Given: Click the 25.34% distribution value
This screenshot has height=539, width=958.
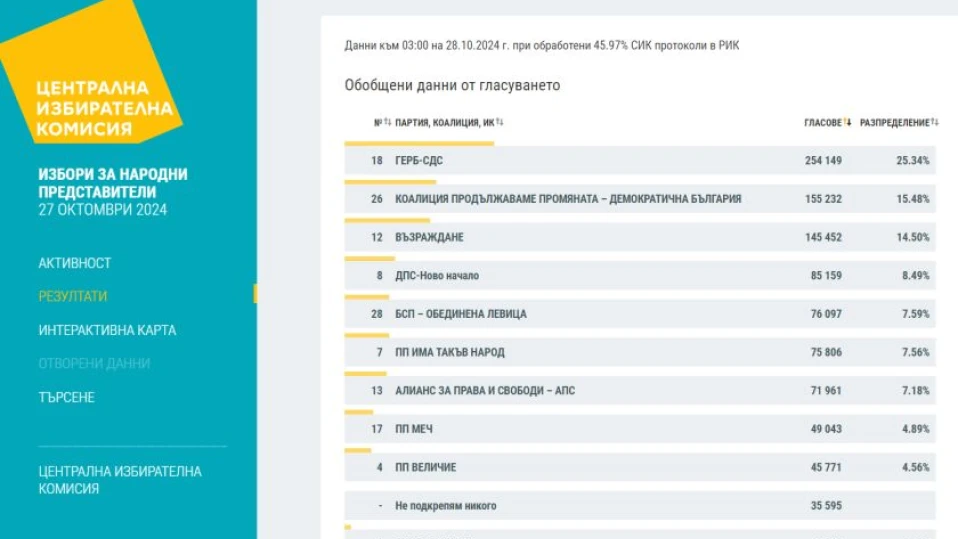Looking at the screenshot, I should tap(913, 161).
